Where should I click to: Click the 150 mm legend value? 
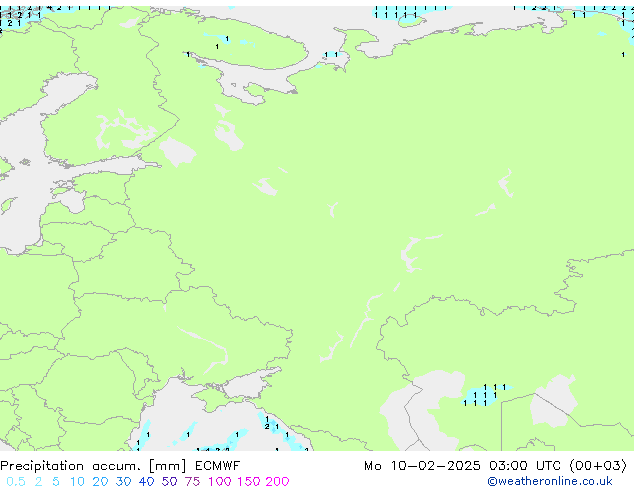249,482
